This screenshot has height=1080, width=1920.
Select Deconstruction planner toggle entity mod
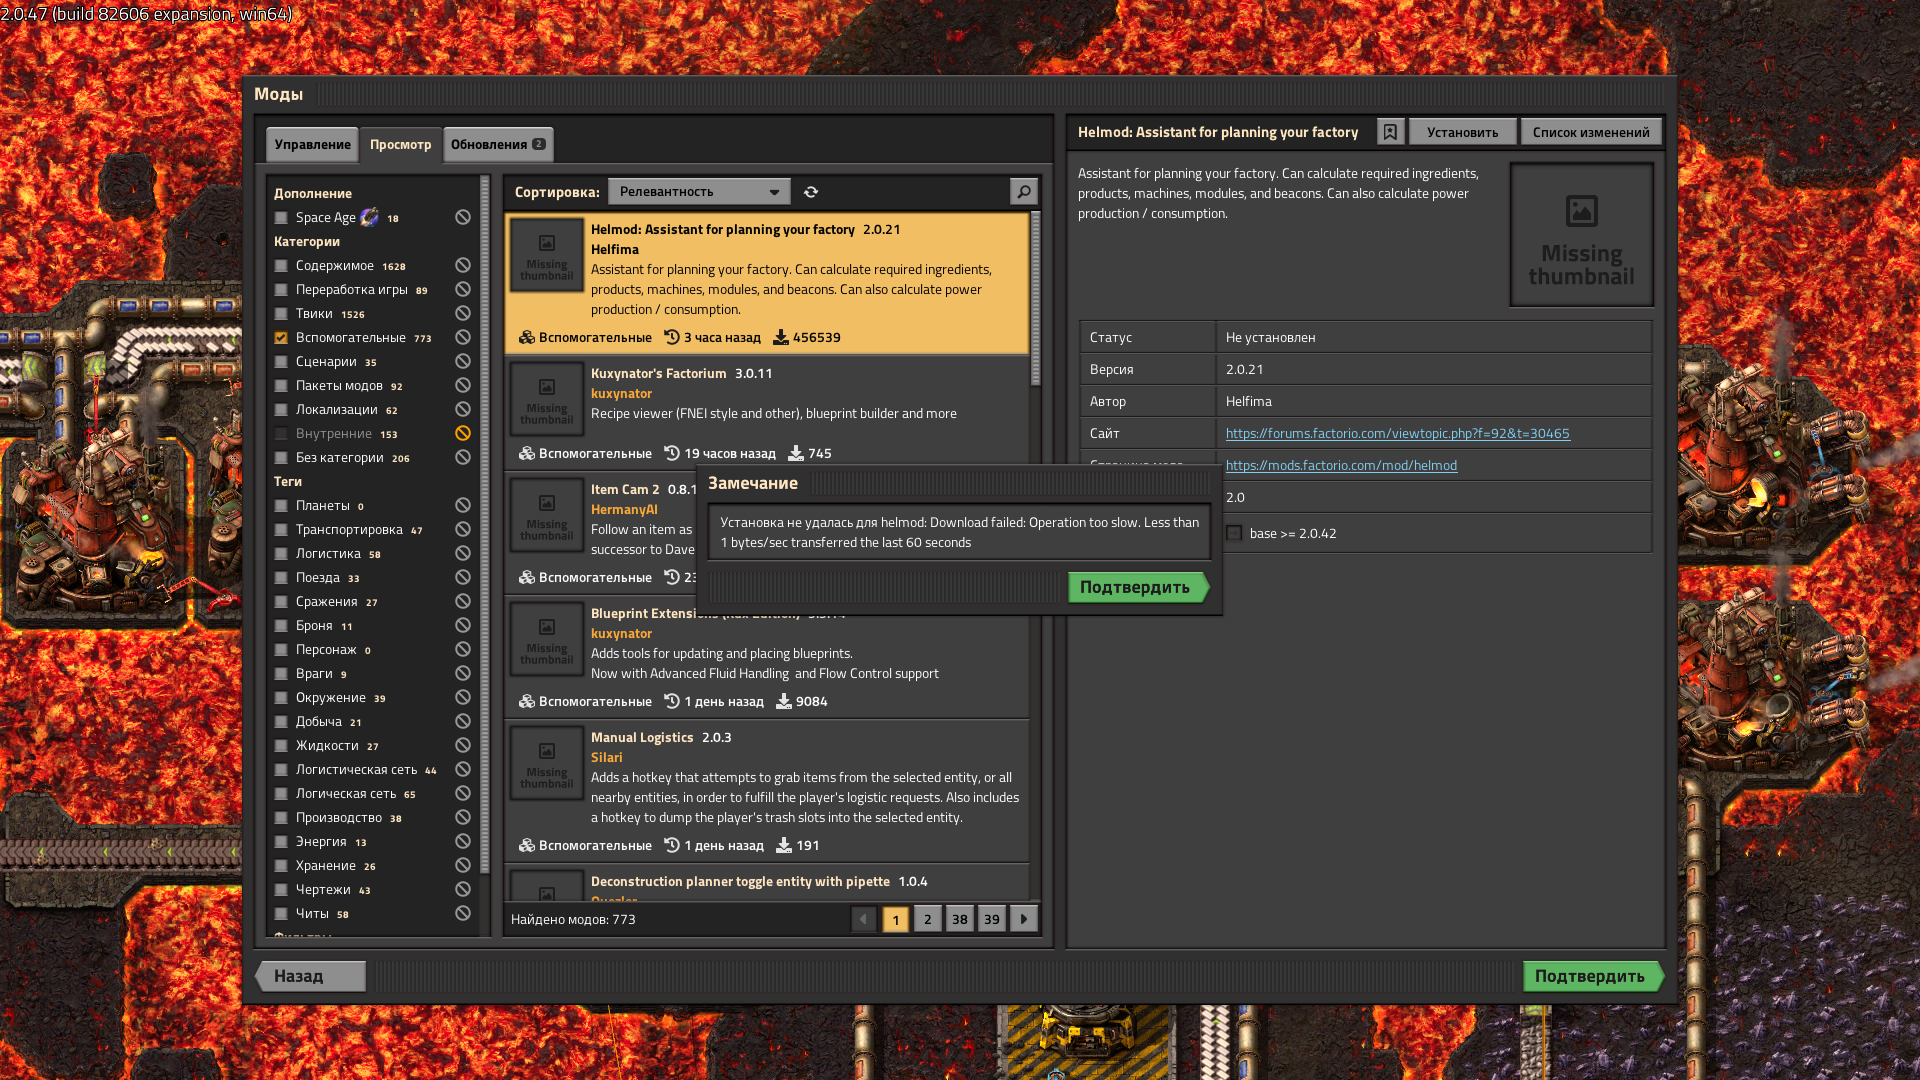[x=767, y=883]
